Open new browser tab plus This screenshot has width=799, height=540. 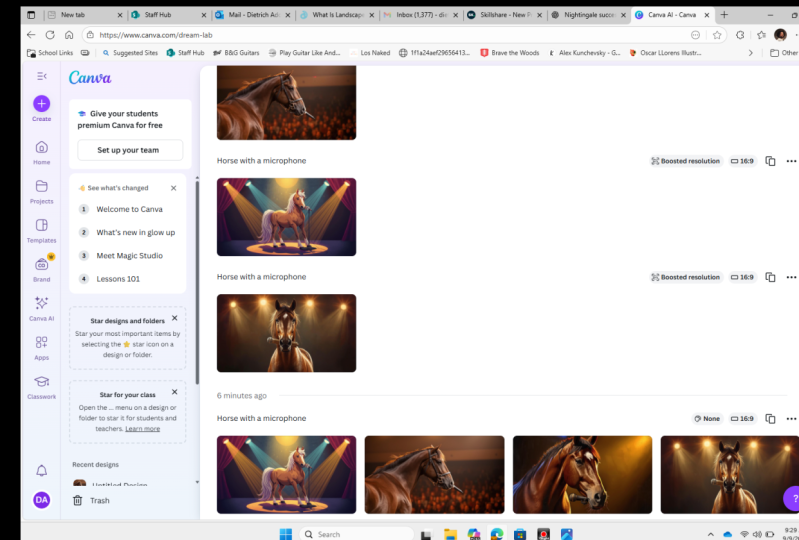pyautogui.click(x=724, y=15)
